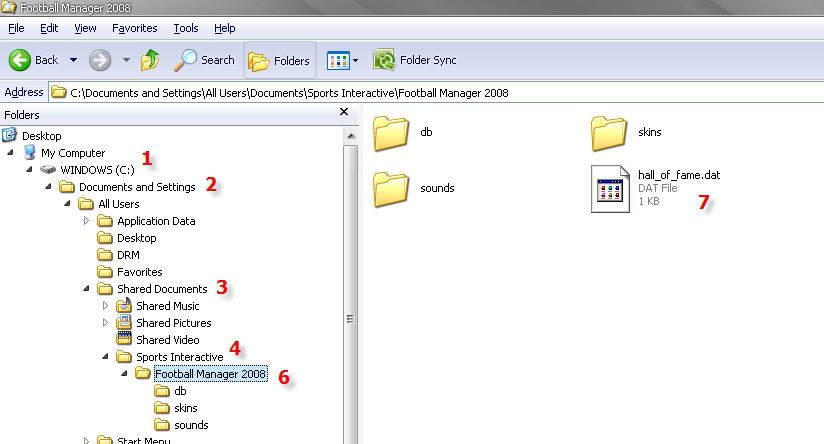Open the Help menu
Viewport: 824px width, 444px height.
(224, 28)
